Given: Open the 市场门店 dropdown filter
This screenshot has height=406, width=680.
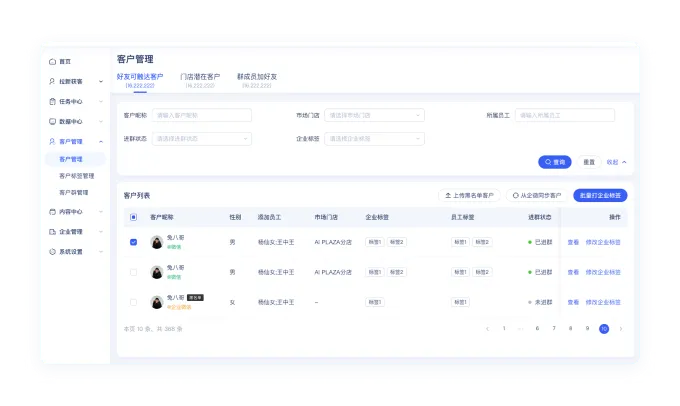Looking at the screenshot, I should click(374, 115).
